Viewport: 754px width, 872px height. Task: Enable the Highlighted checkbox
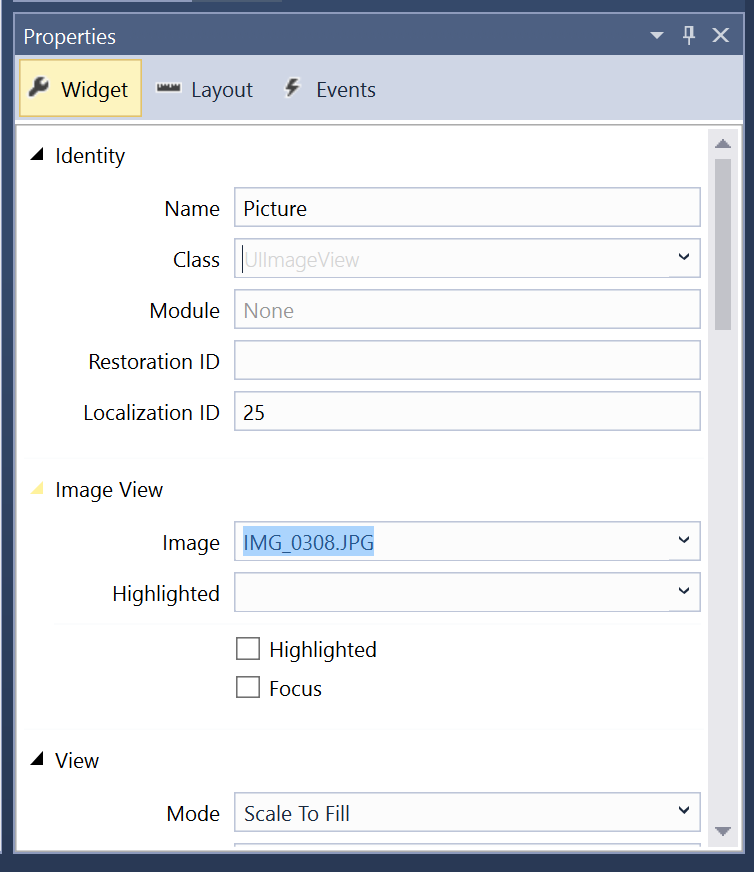click(248, 648)
